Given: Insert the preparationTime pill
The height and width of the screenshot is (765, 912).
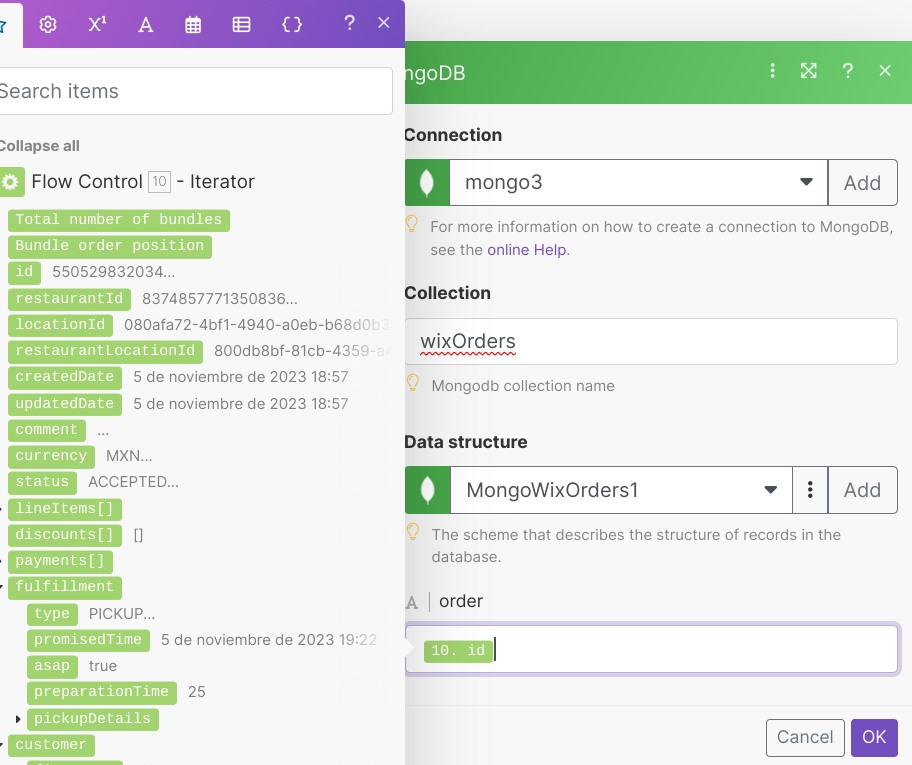Looking at the screenshot, I should point(102,693).
